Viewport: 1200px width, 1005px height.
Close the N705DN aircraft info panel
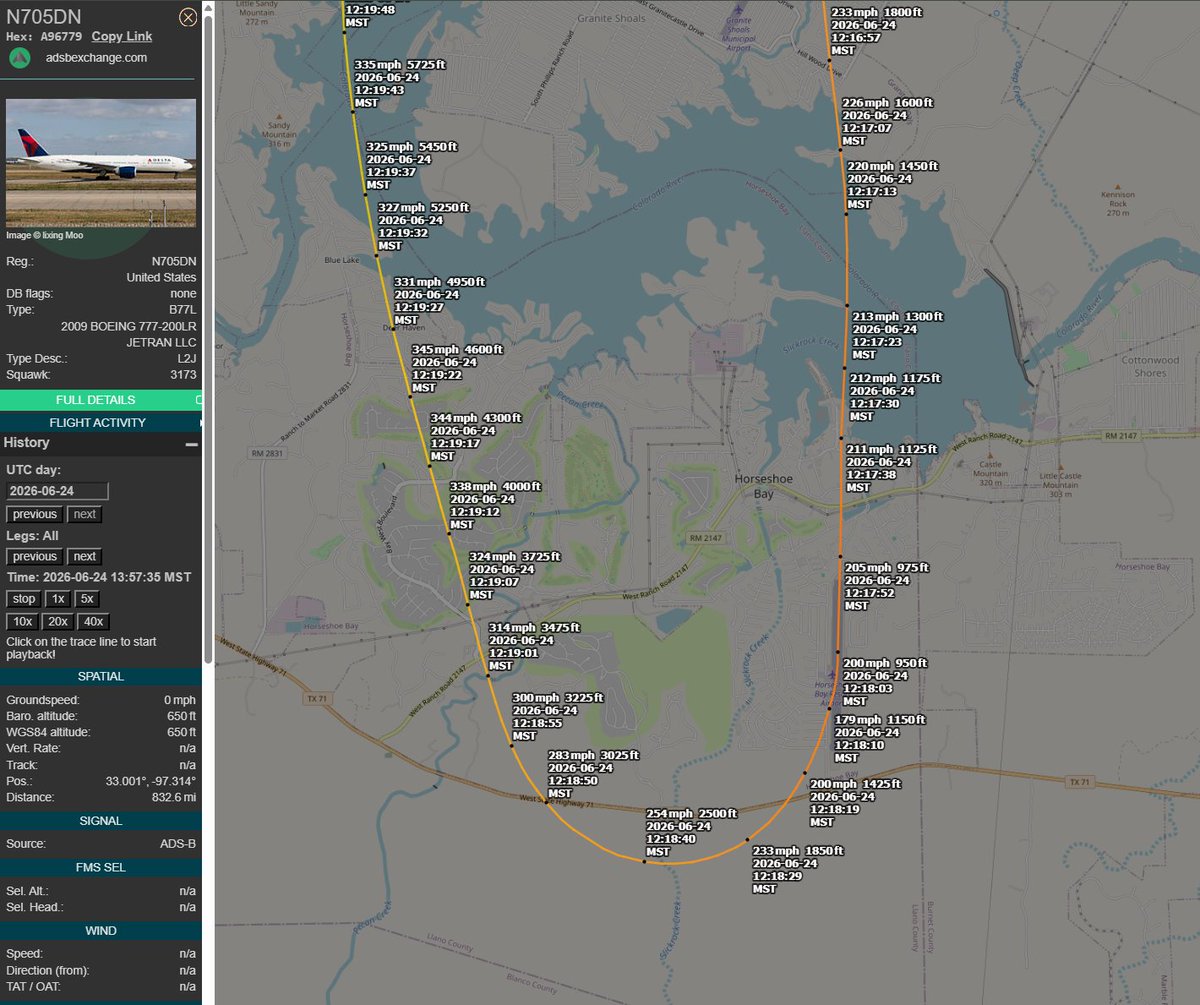tap(187, 17)
